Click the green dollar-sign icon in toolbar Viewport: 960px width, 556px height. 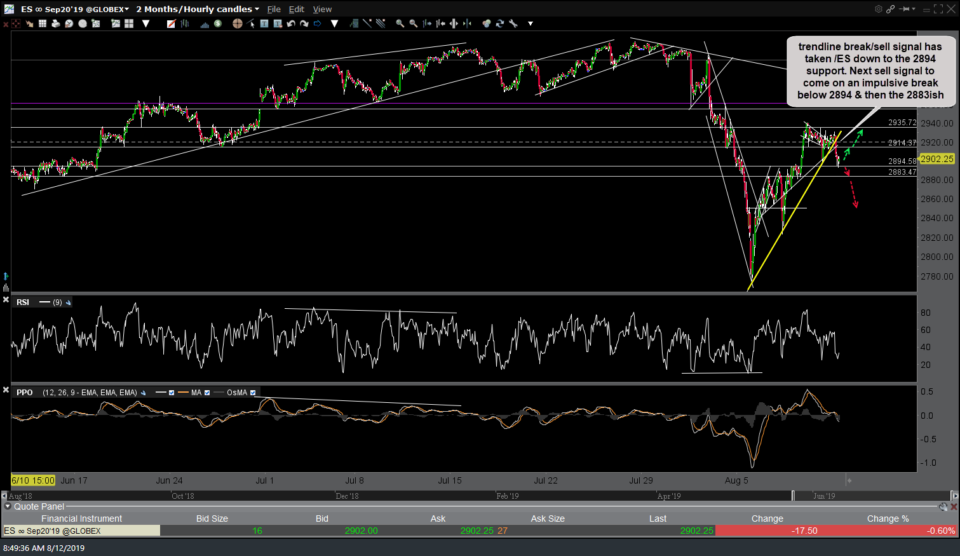(217, 24)
